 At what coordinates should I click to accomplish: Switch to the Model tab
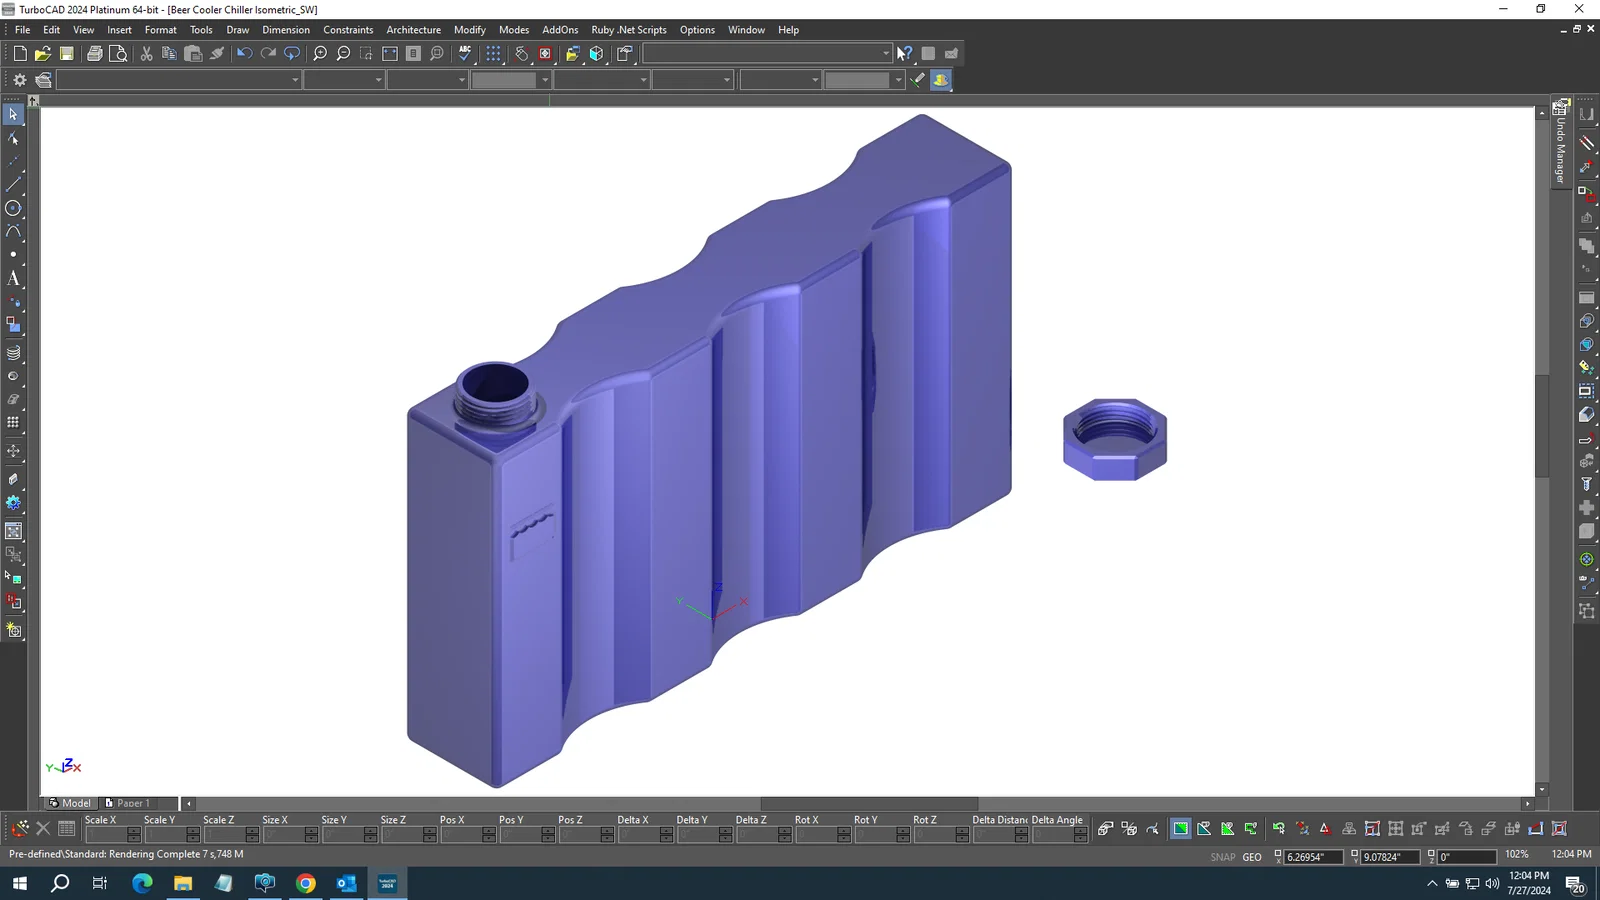click(x=69, y=803)
